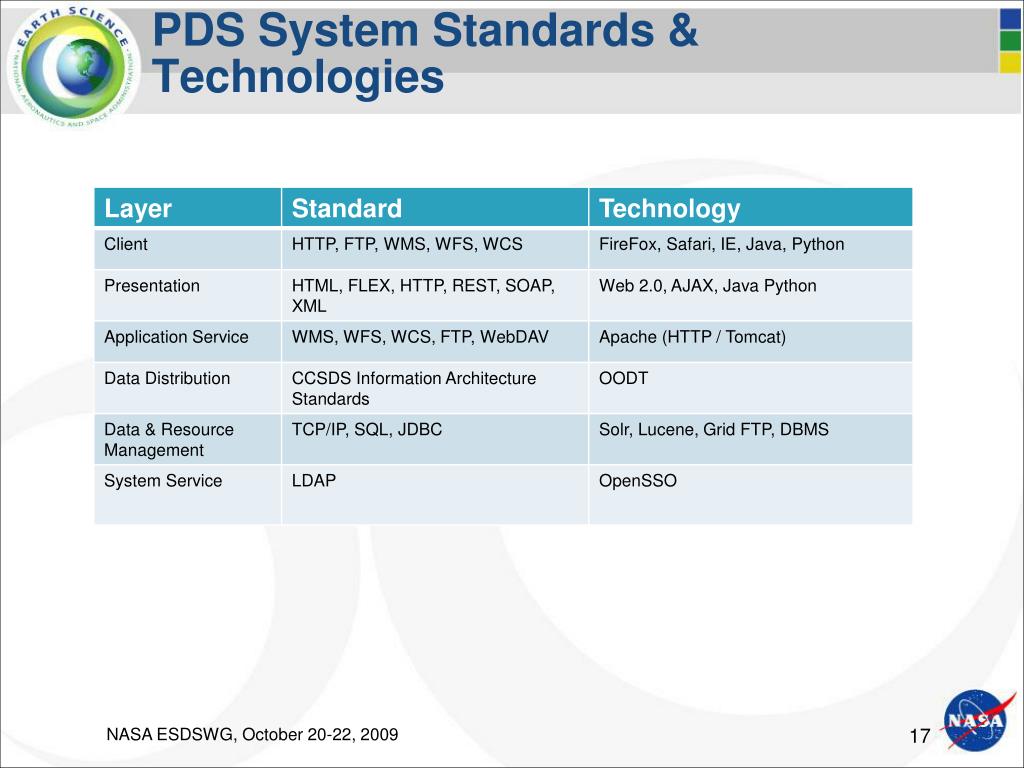Select 'TCP/IP, SQL, JDBC' cell

click(435, 439)
